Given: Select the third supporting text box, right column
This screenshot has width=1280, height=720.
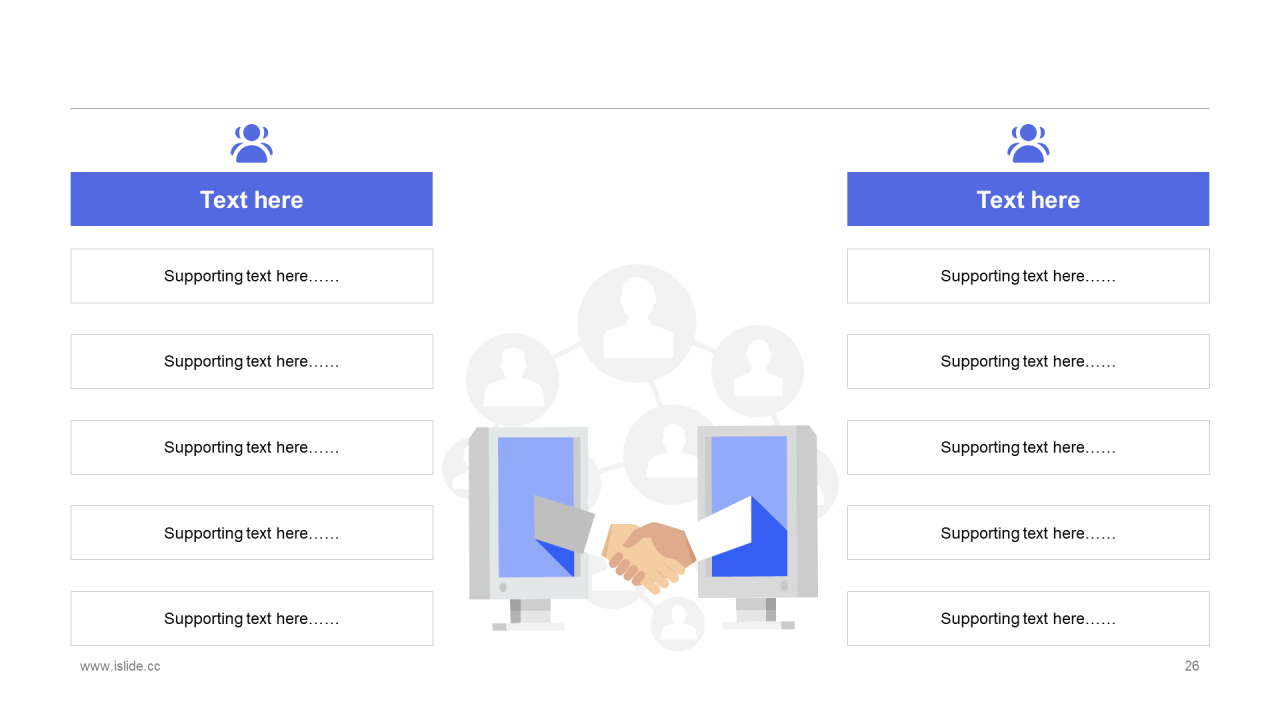Looking at the screenshot, I should pyautogui.click(x=1028, y=447).
